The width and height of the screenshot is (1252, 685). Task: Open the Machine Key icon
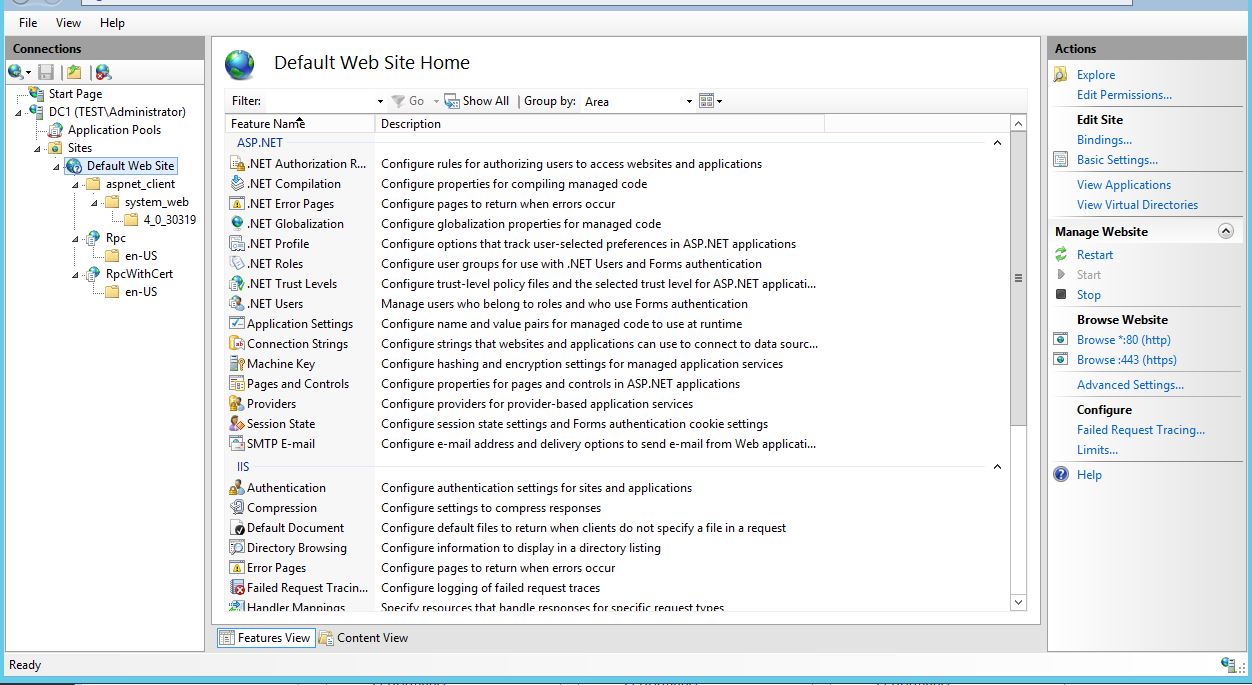tap(237, 364)
